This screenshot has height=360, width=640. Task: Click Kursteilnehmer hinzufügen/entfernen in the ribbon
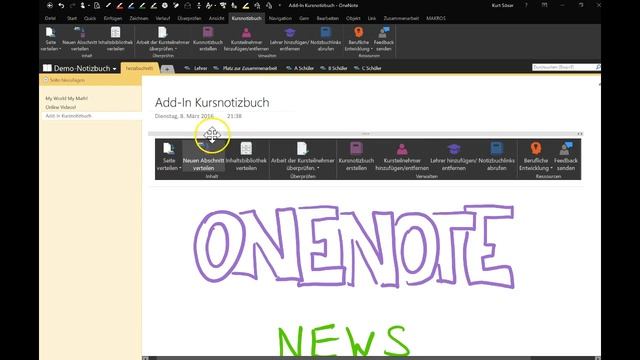(x=246, y=39)
